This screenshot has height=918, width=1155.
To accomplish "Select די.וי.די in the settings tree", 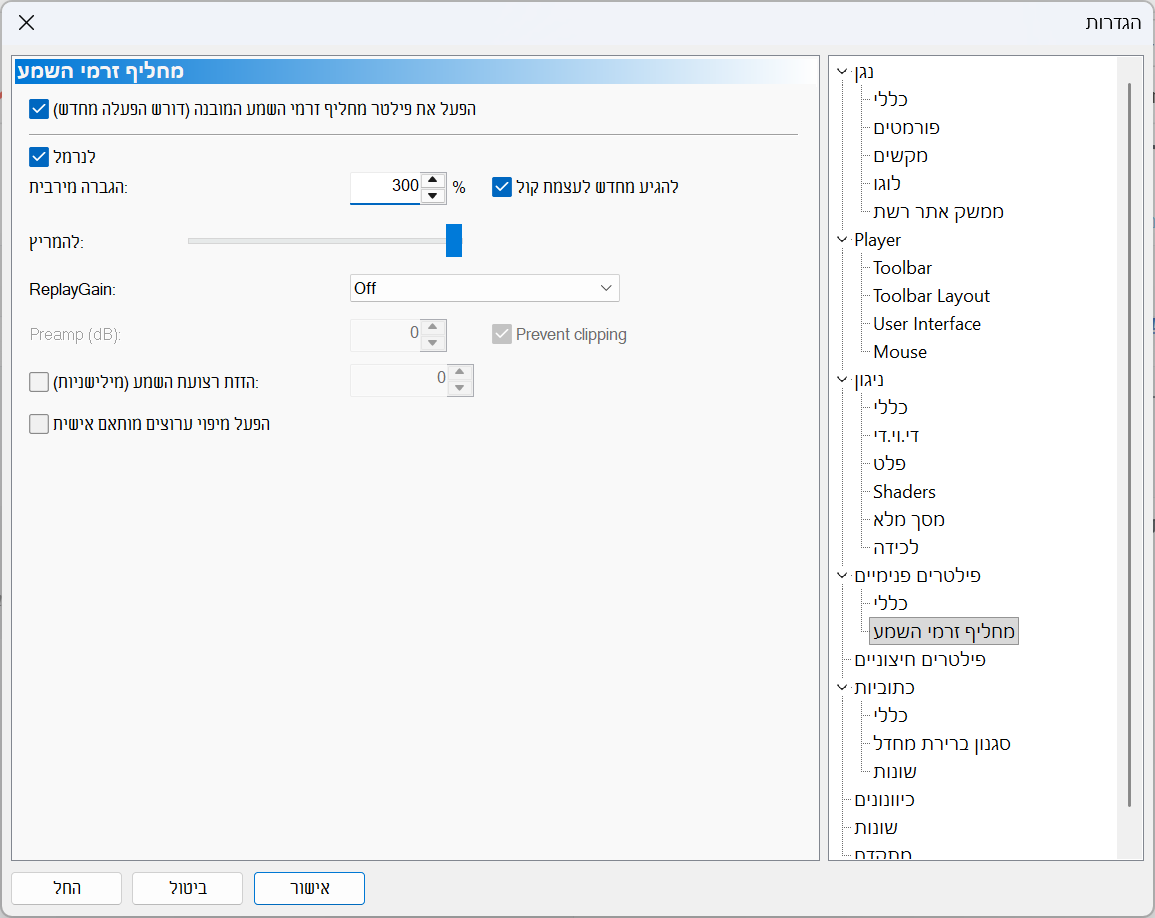I will [896, 435].
